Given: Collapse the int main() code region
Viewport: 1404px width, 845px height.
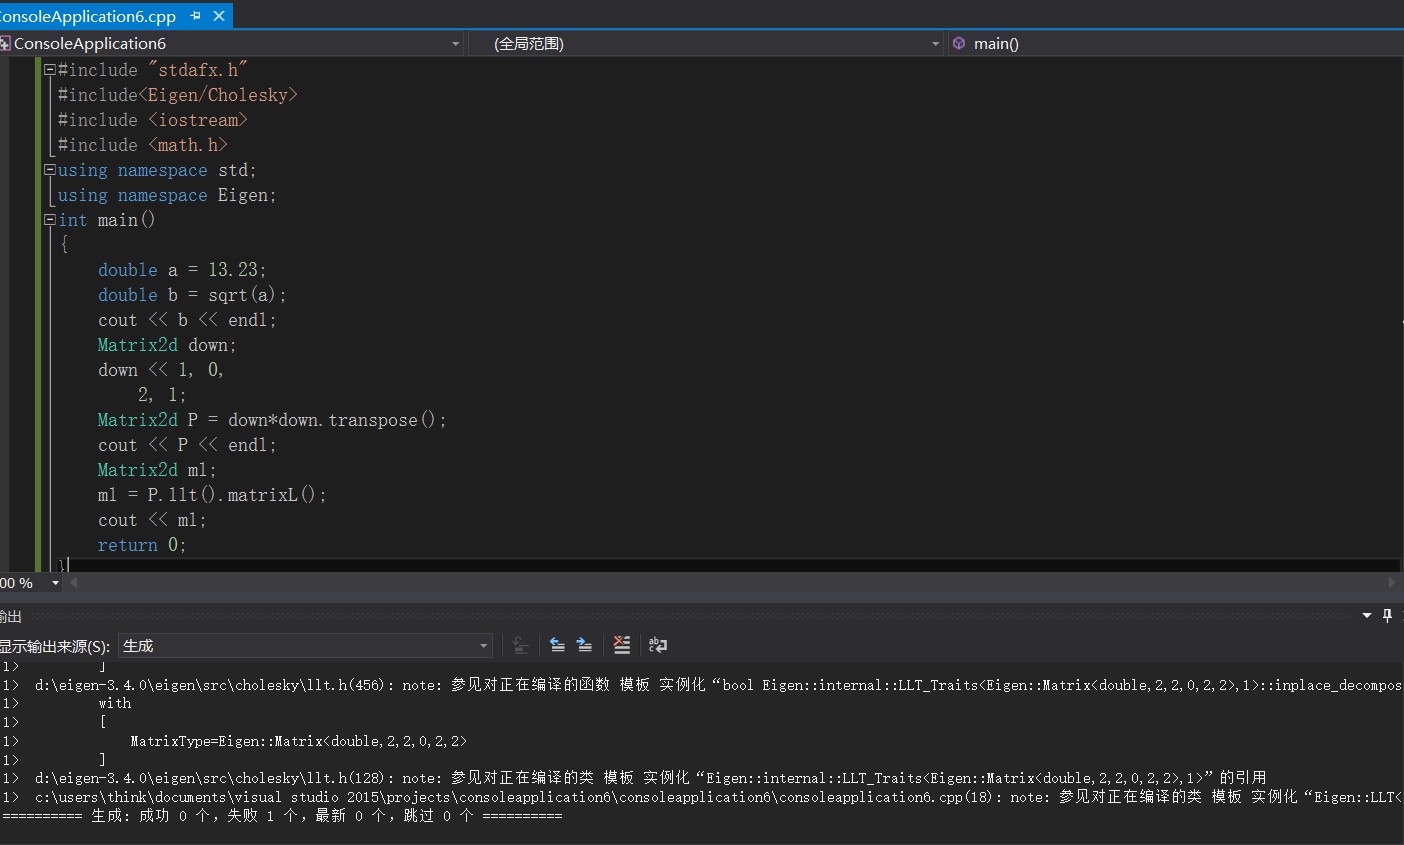Looking at the screenshot, I should pyautogui.click(x=48, y=220).
